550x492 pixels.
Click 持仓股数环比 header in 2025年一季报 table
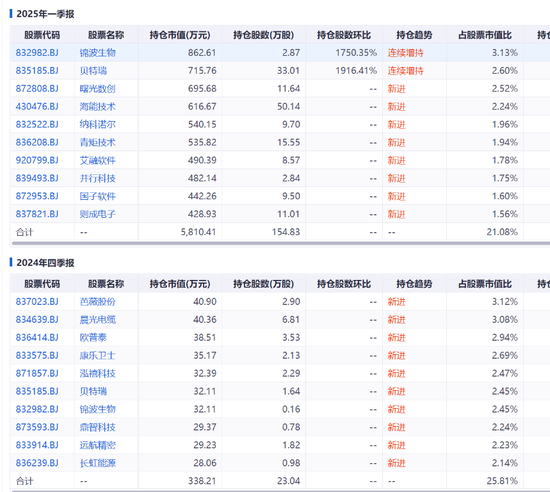point(344,35)
